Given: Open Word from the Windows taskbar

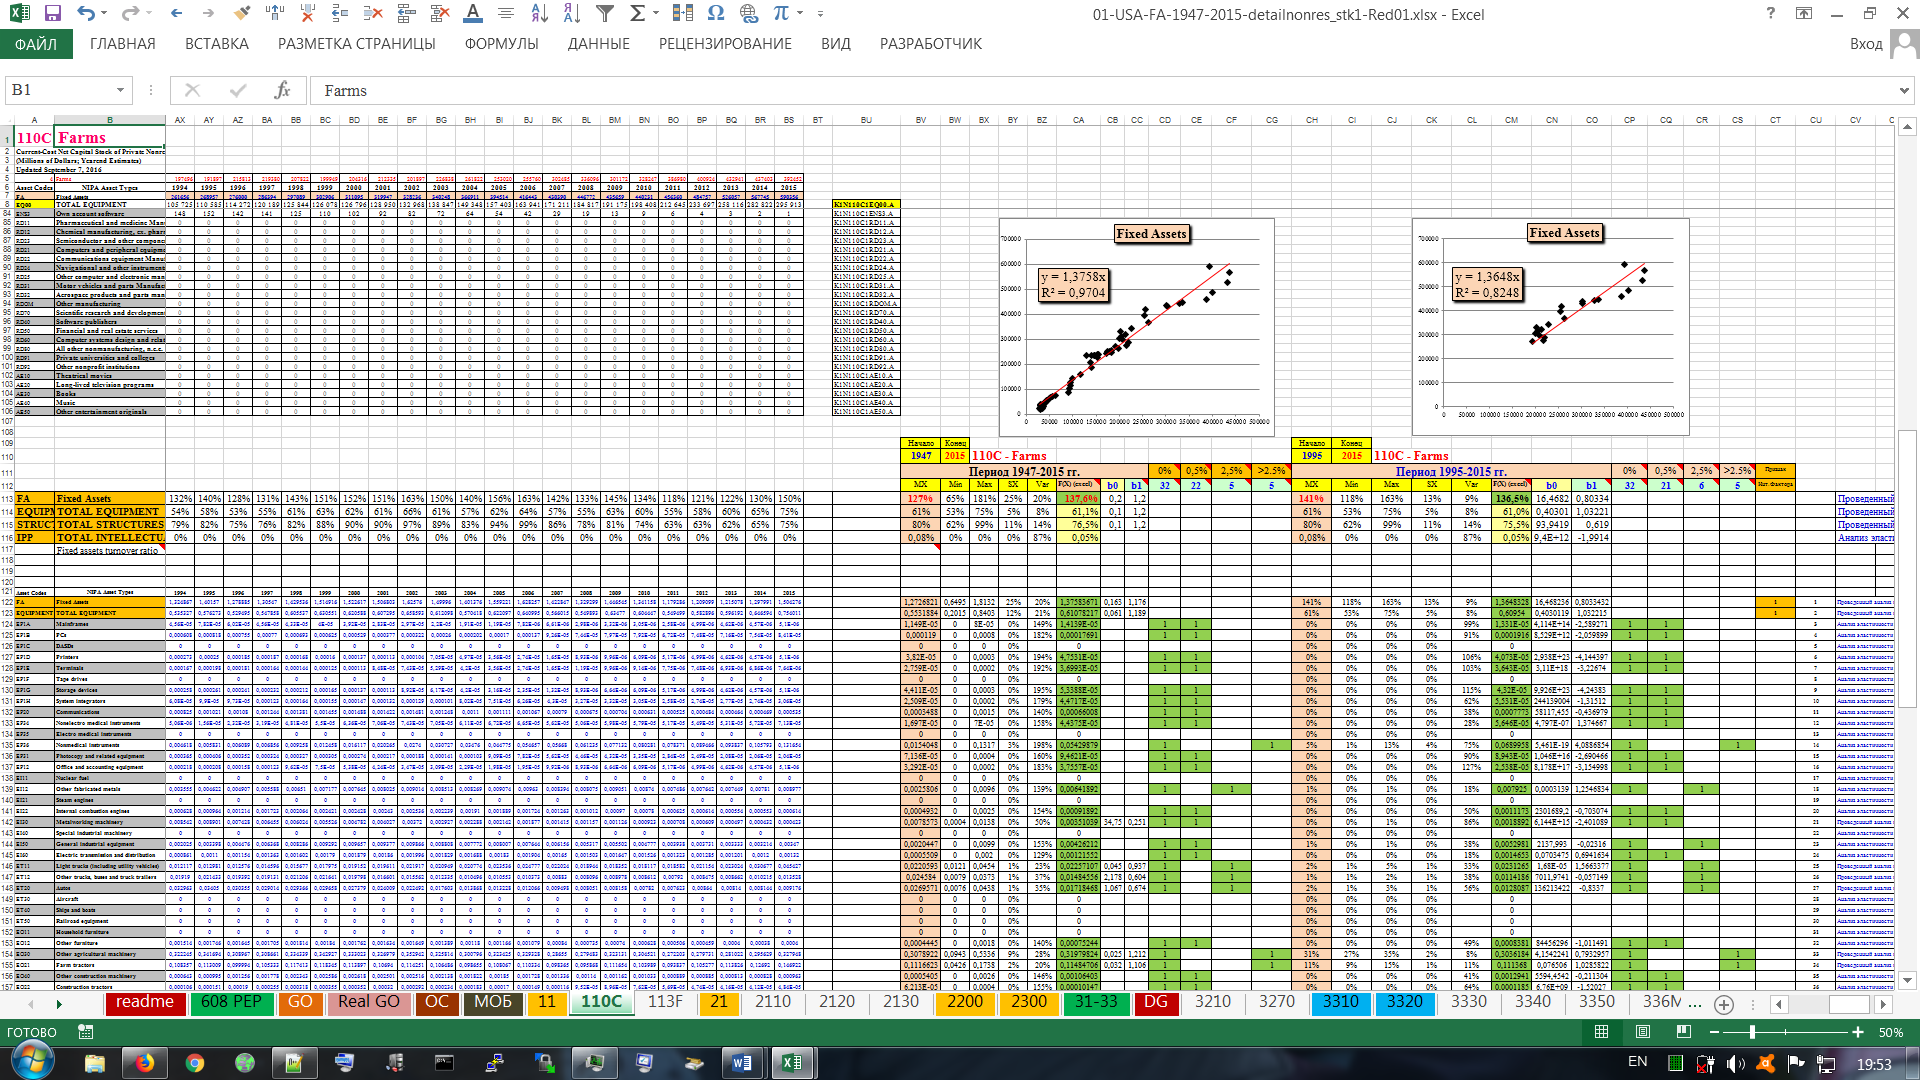Looking at the screenshot, I should coord(742,1063).
